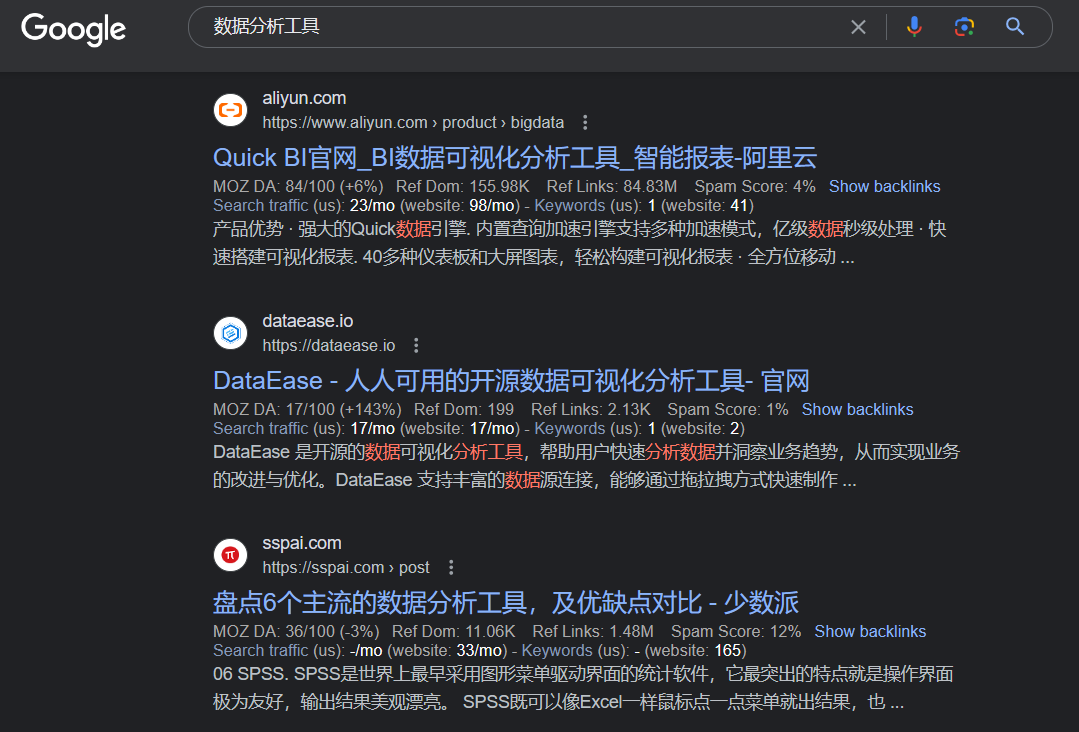Screen dimensions: 1079x732
Task: Click the sspai.com site name
Action: (301, 543)
